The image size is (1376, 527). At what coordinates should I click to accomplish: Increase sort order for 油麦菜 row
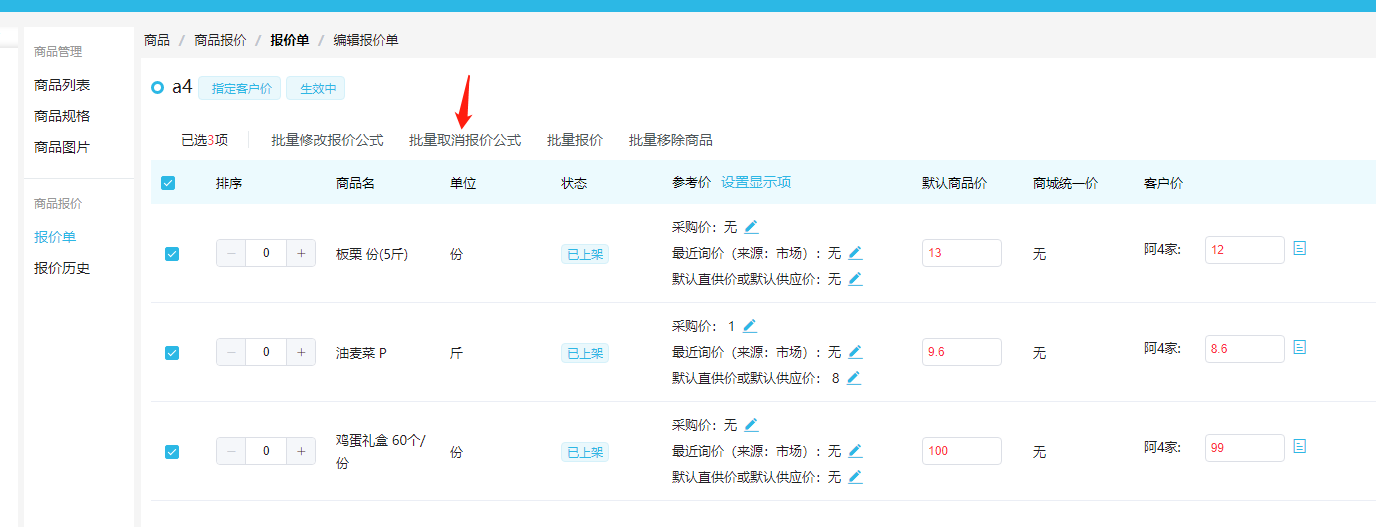301,352
